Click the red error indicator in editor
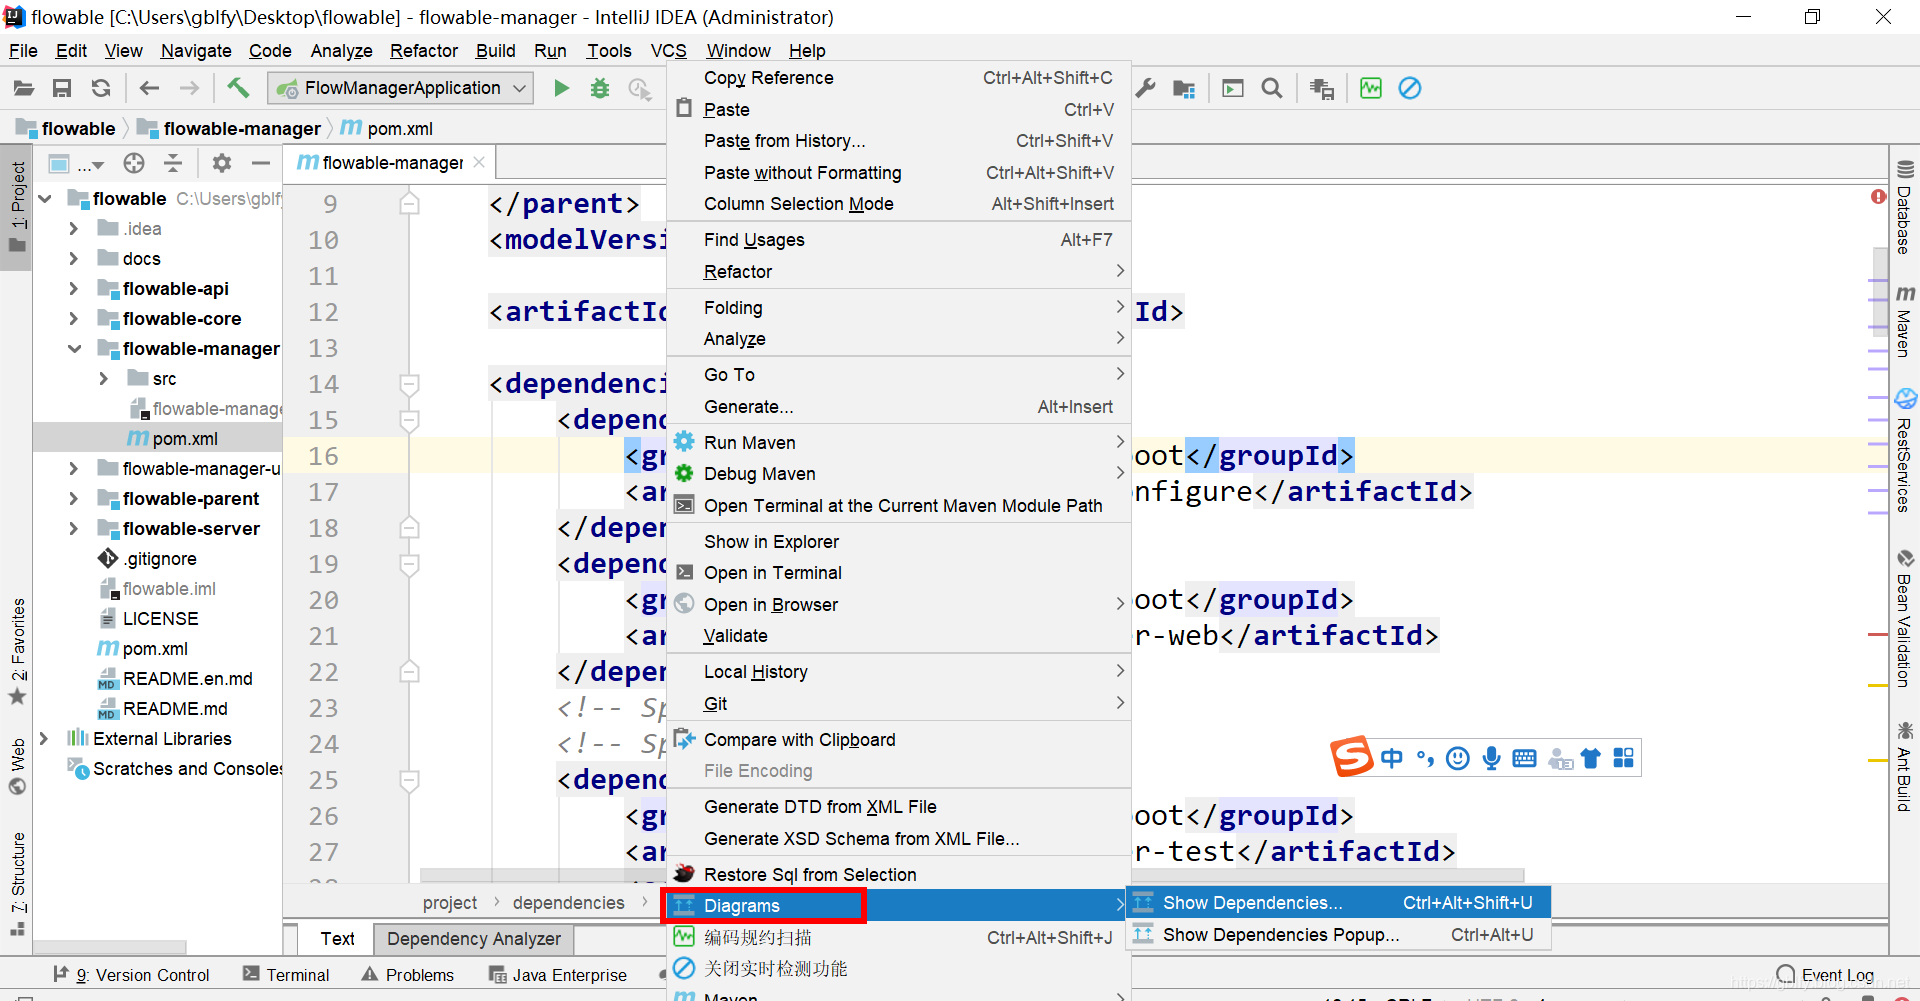The image size is (1920, 1001). click(1878, 196)
